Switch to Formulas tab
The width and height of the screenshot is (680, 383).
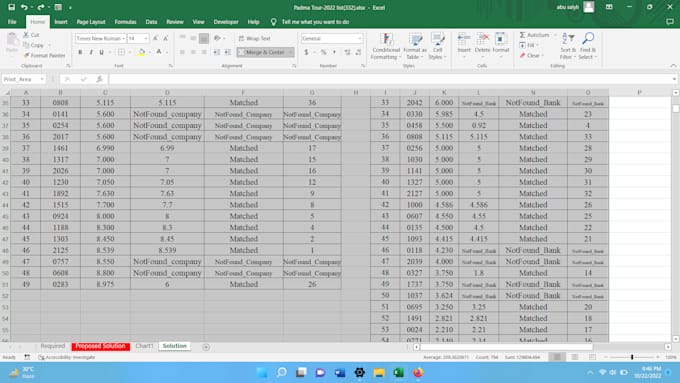[x=125, y=22]
